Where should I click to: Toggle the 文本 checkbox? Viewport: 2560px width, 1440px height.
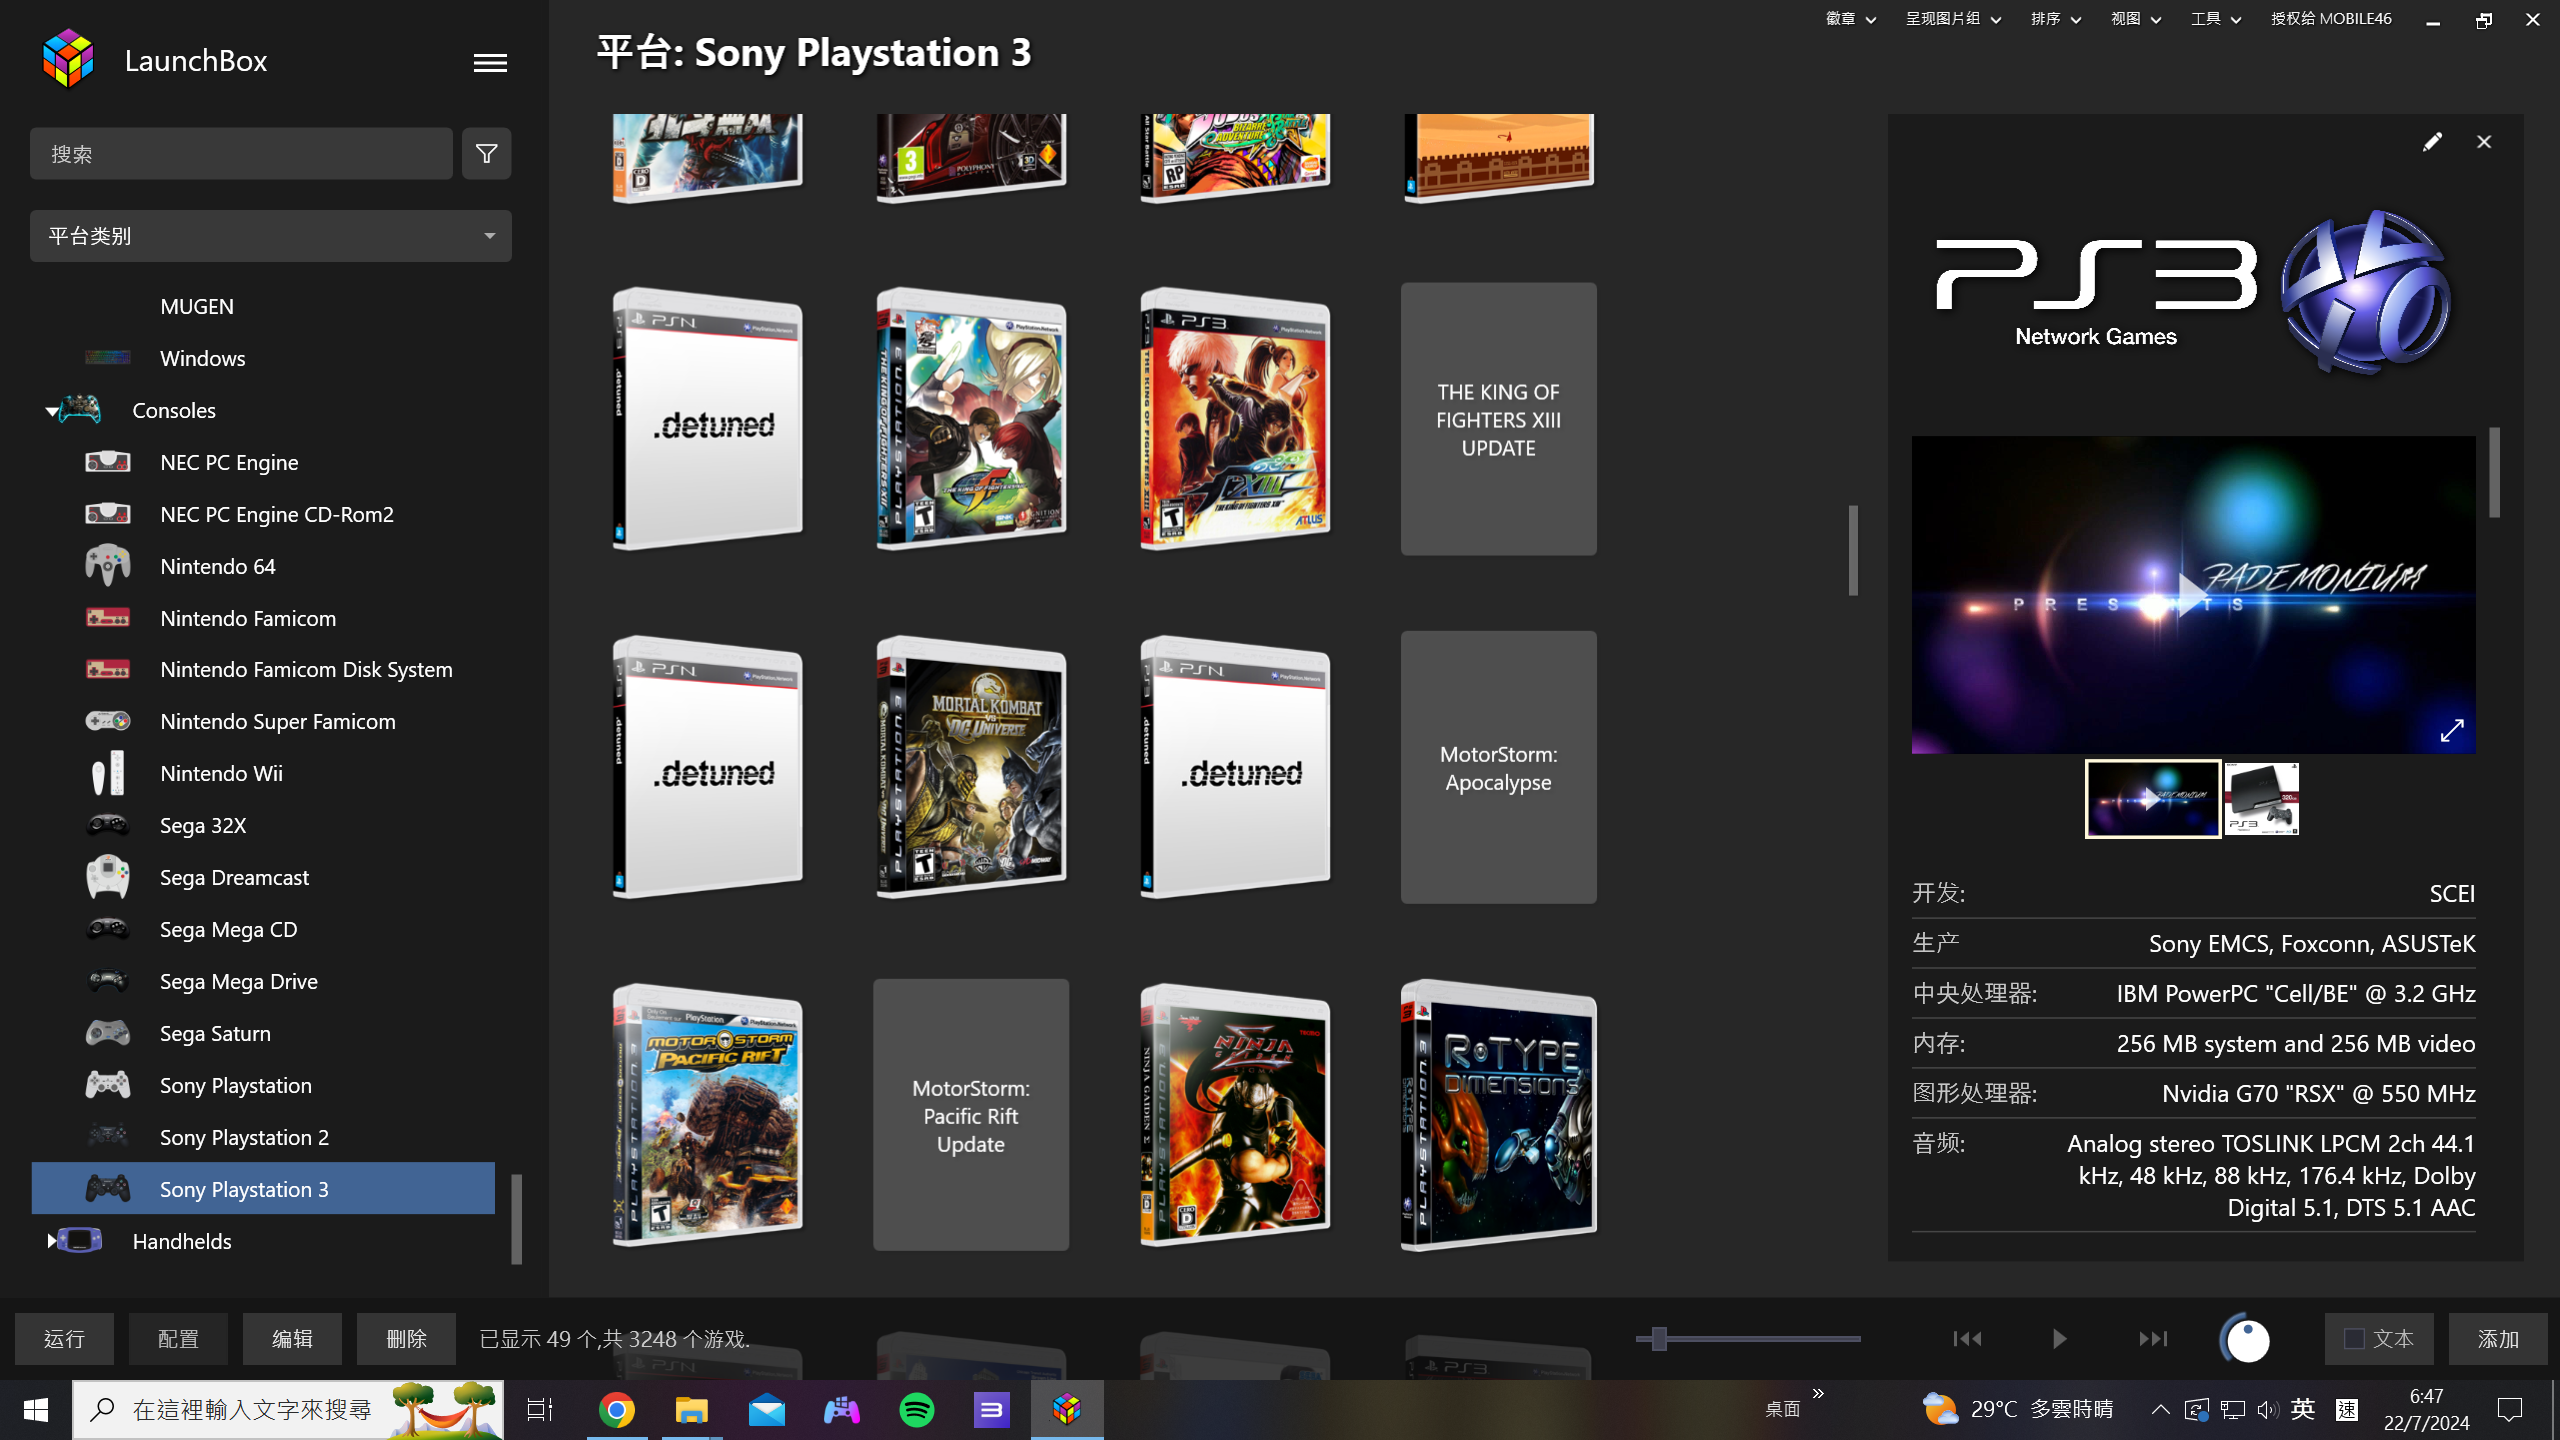pos(2354,1338)
